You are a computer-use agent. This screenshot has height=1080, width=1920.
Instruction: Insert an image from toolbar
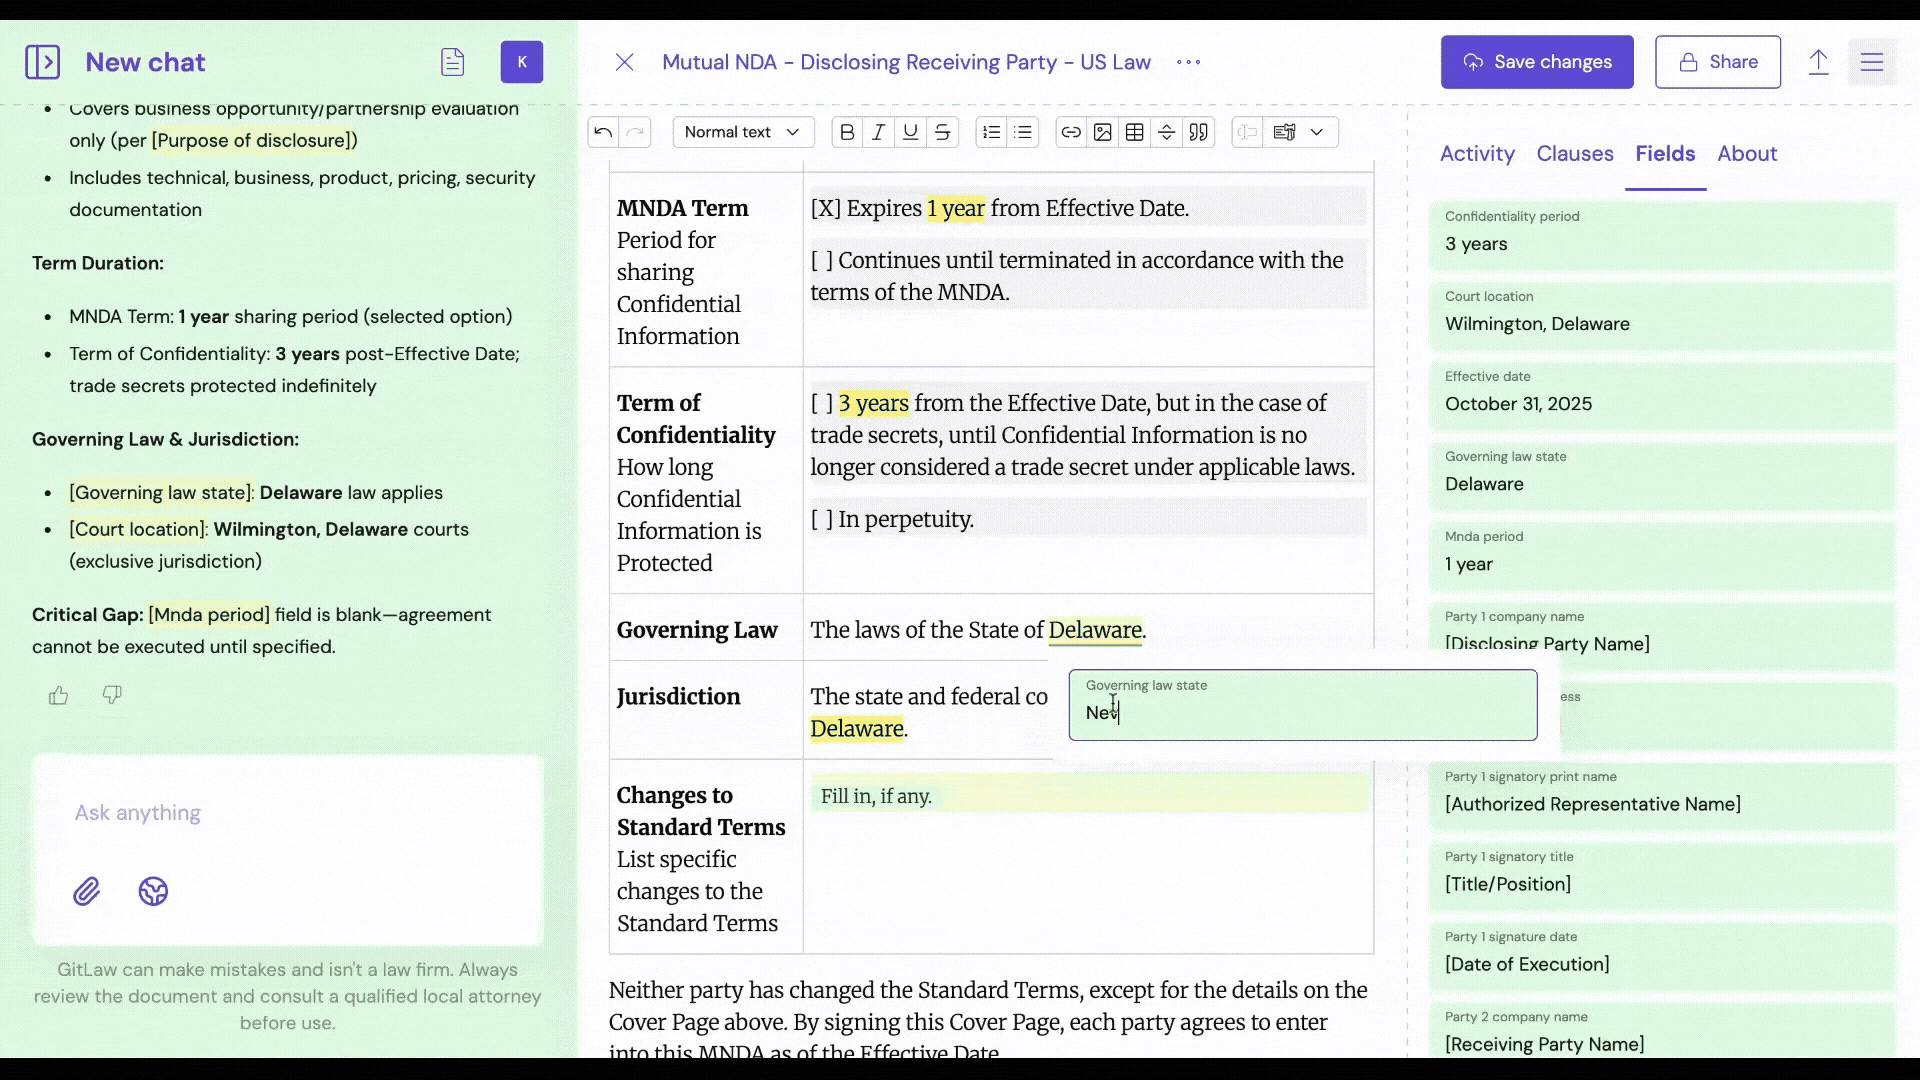point(1103,132)
